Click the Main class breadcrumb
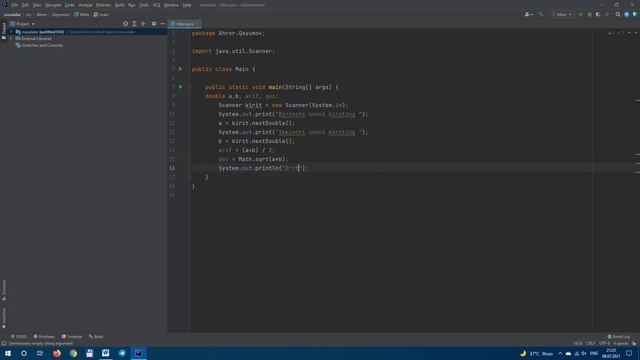The width and height of the screenshot is (640, 360). click(x=82, y=14)
